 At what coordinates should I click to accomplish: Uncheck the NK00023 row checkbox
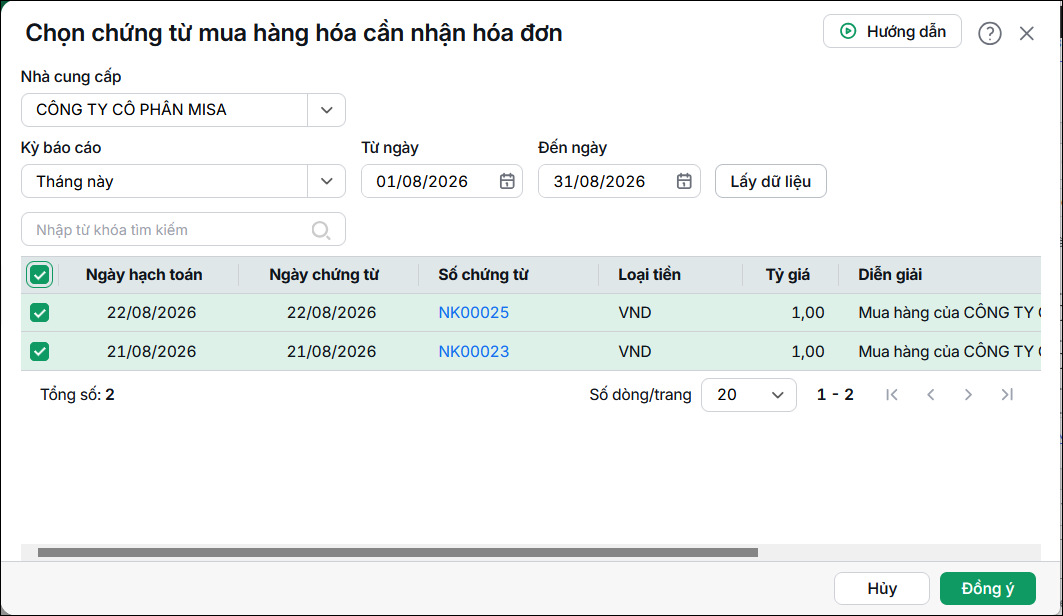coord(39,351)
